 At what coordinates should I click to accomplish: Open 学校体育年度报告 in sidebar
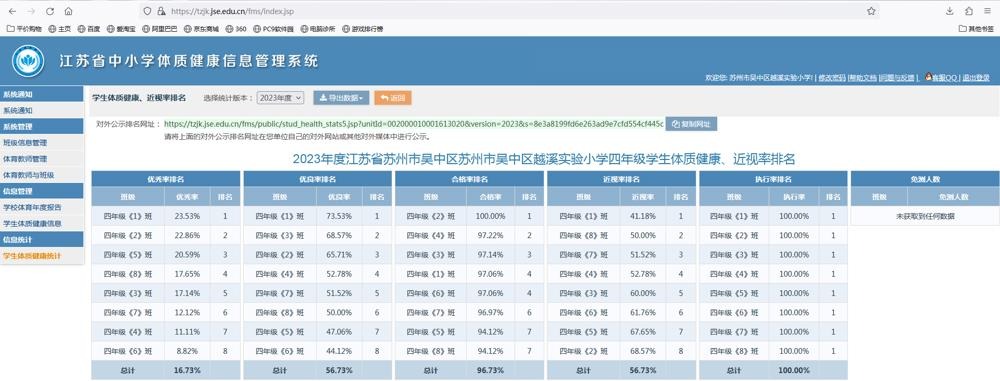tap(41, 207)
